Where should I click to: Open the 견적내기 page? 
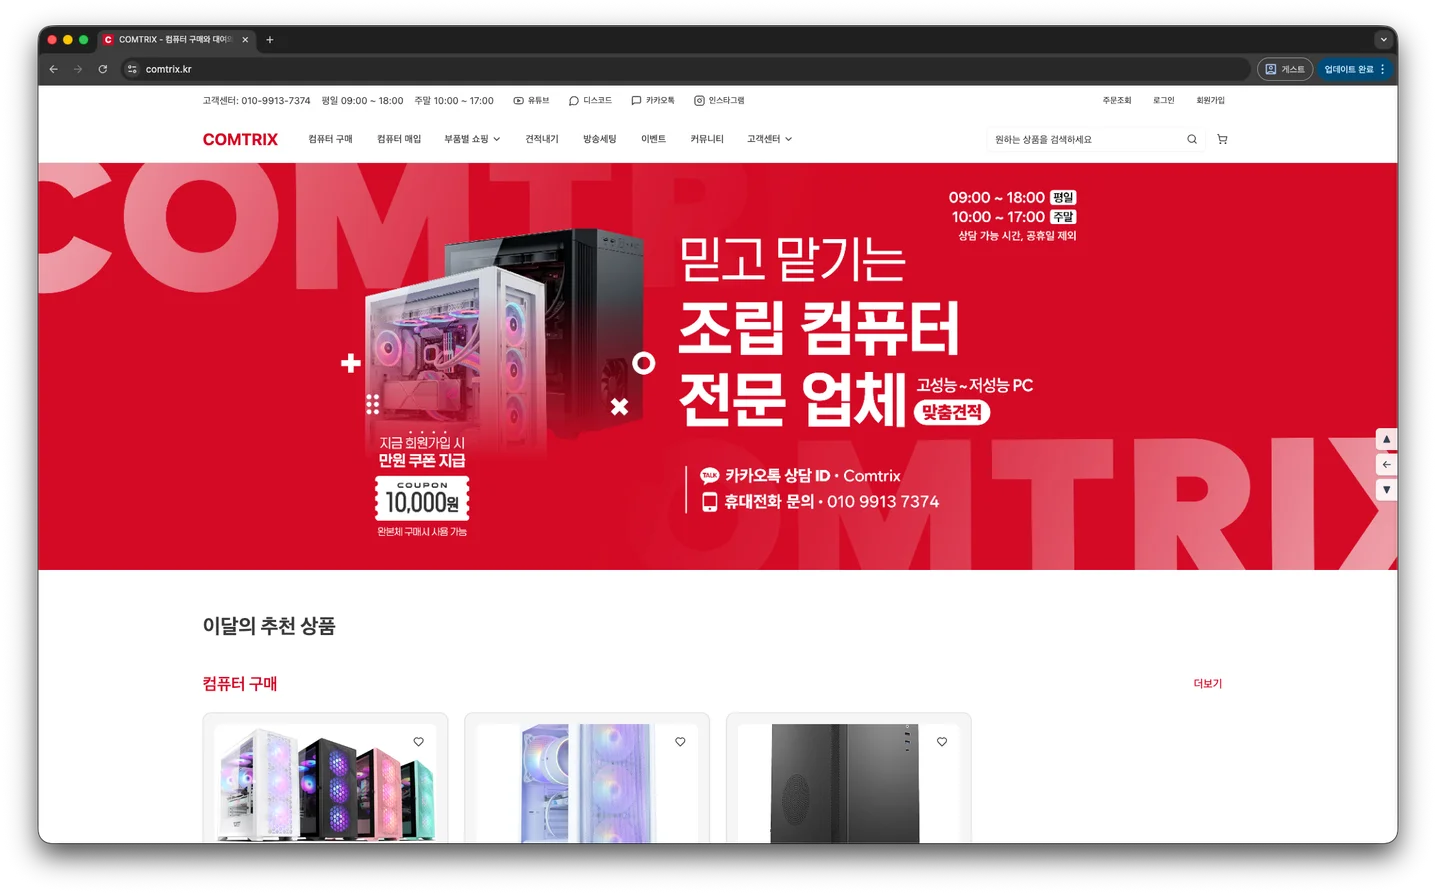click(x=542, y=139)
